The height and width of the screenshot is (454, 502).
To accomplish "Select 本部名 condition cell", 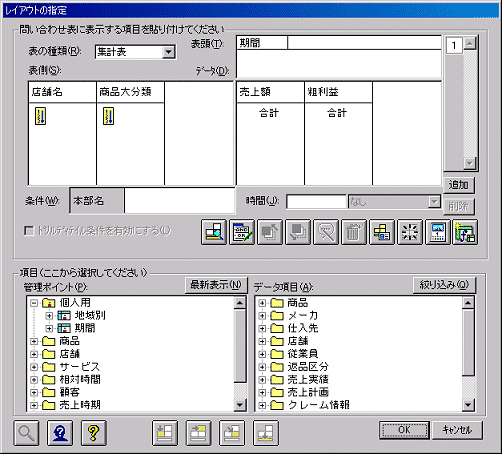I will [97, 201].
